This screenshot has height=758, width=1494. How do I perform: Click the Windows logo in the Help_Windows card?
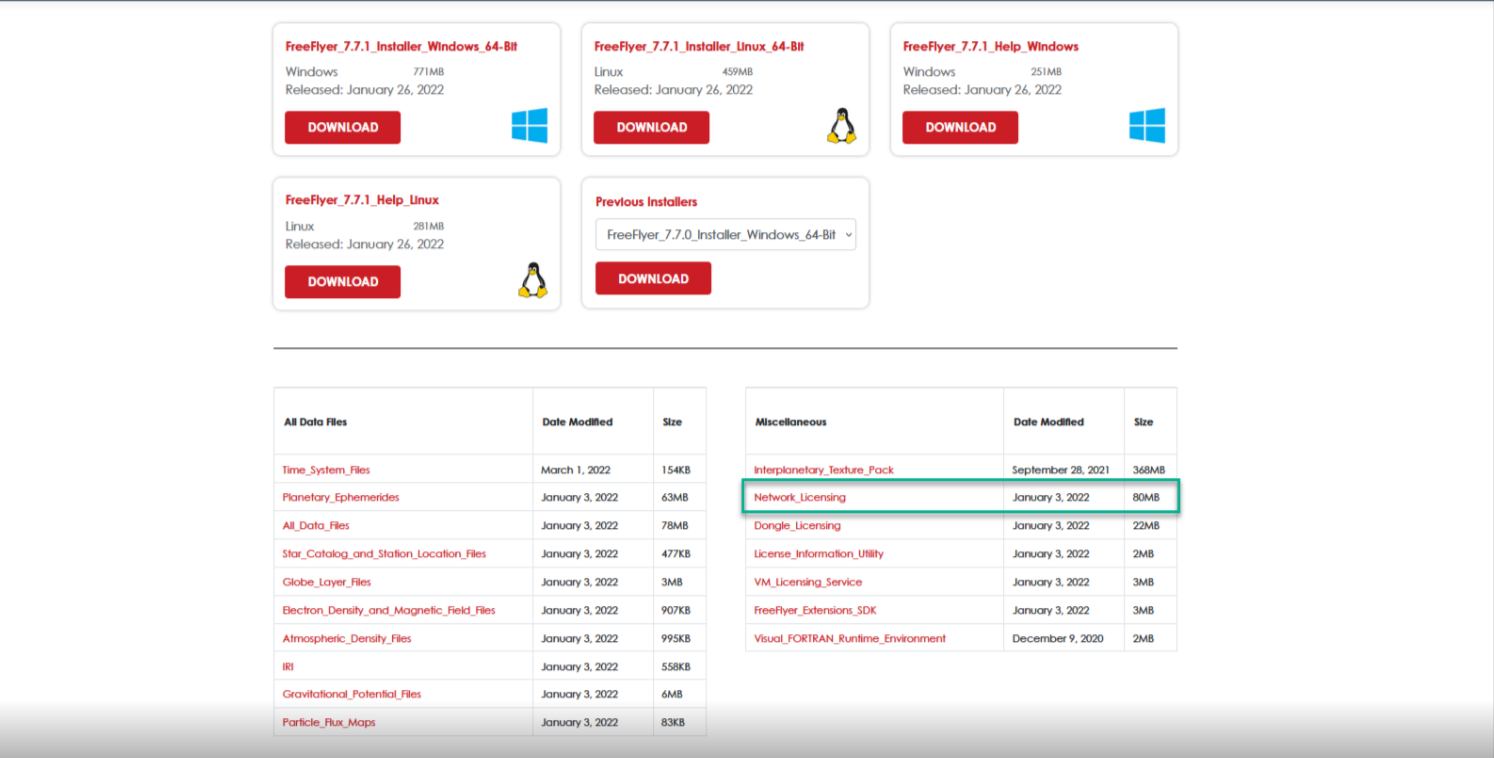click(1147, 126)
